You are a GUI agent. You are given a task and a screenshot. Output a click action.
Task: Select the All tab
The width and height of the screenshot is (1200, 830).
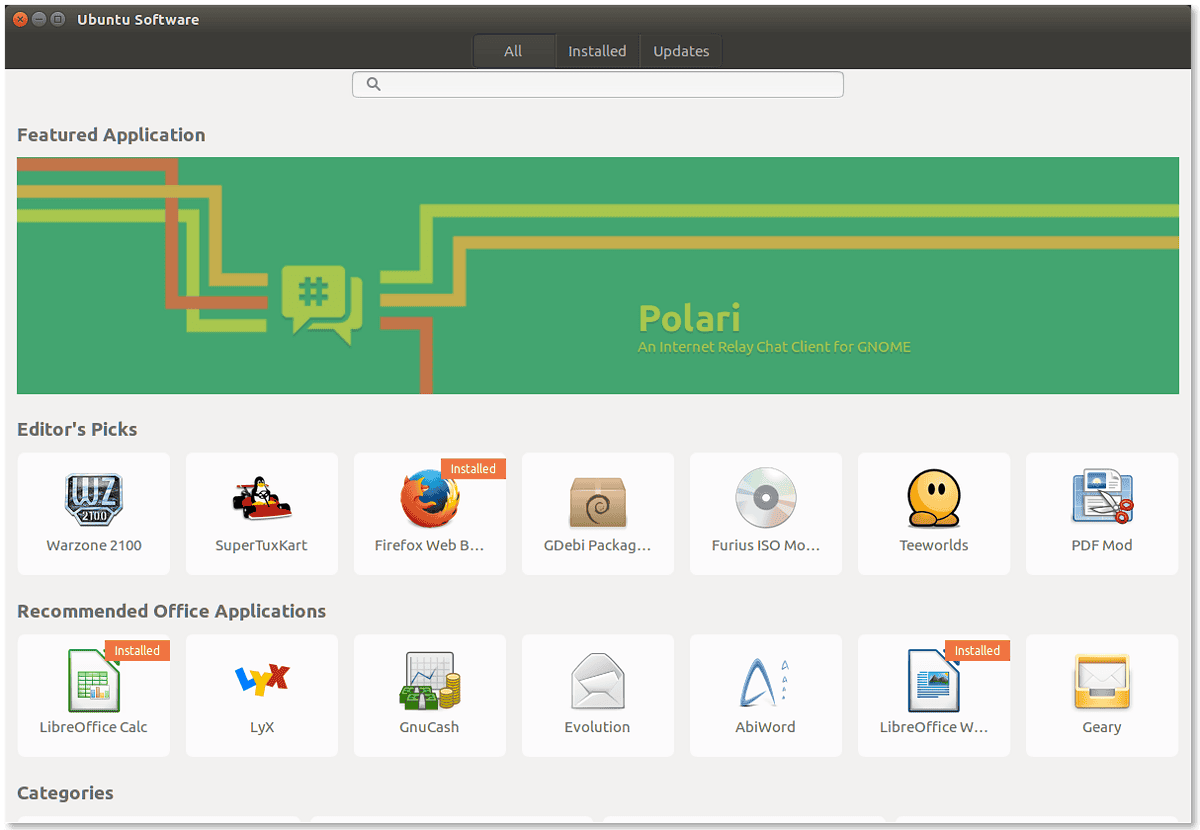click(513, 51)
